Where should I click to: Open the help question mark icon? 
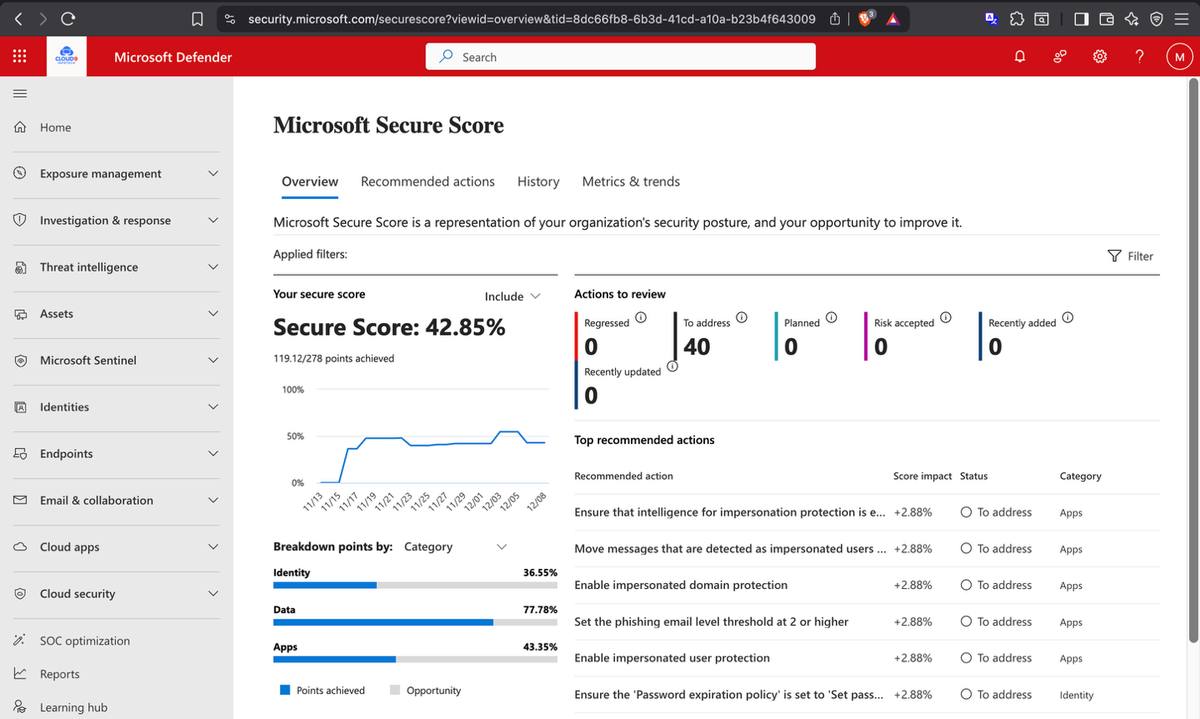click(x=1140, y=57)
